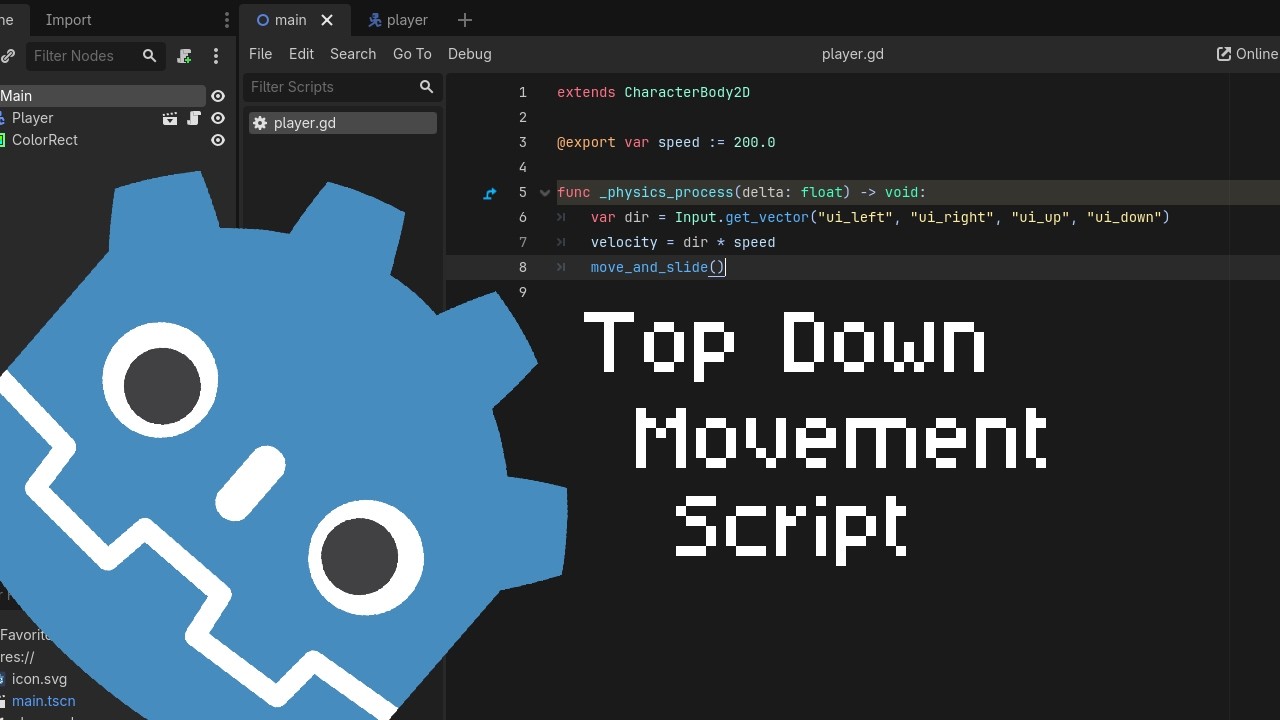Click the Filter Nodes search magnifier icon

[149, 56]
